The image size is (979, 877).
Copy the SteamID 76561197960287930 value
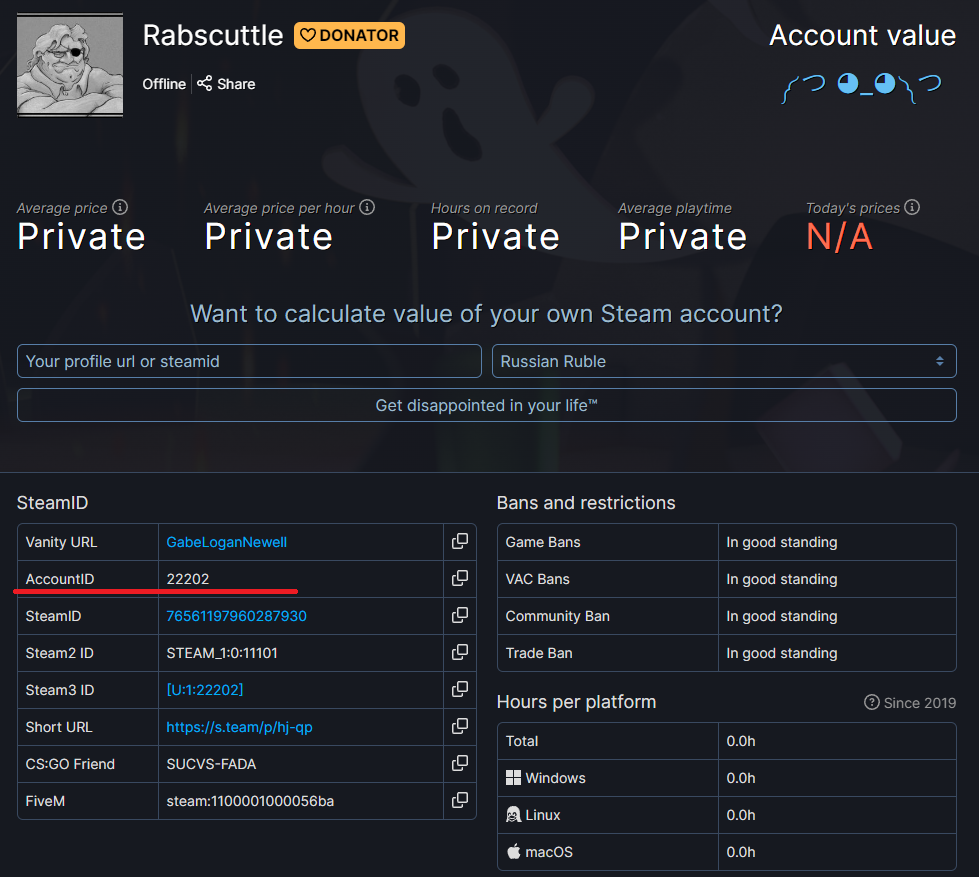460,615
